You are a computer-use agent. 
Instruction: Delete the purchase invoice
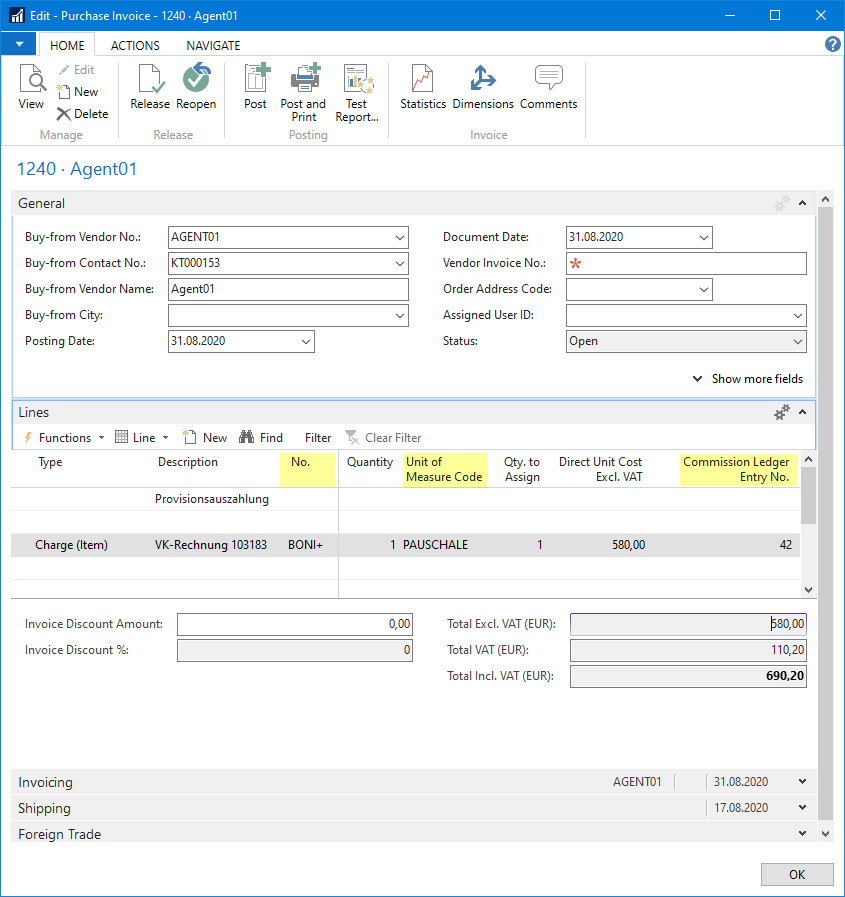83,113
